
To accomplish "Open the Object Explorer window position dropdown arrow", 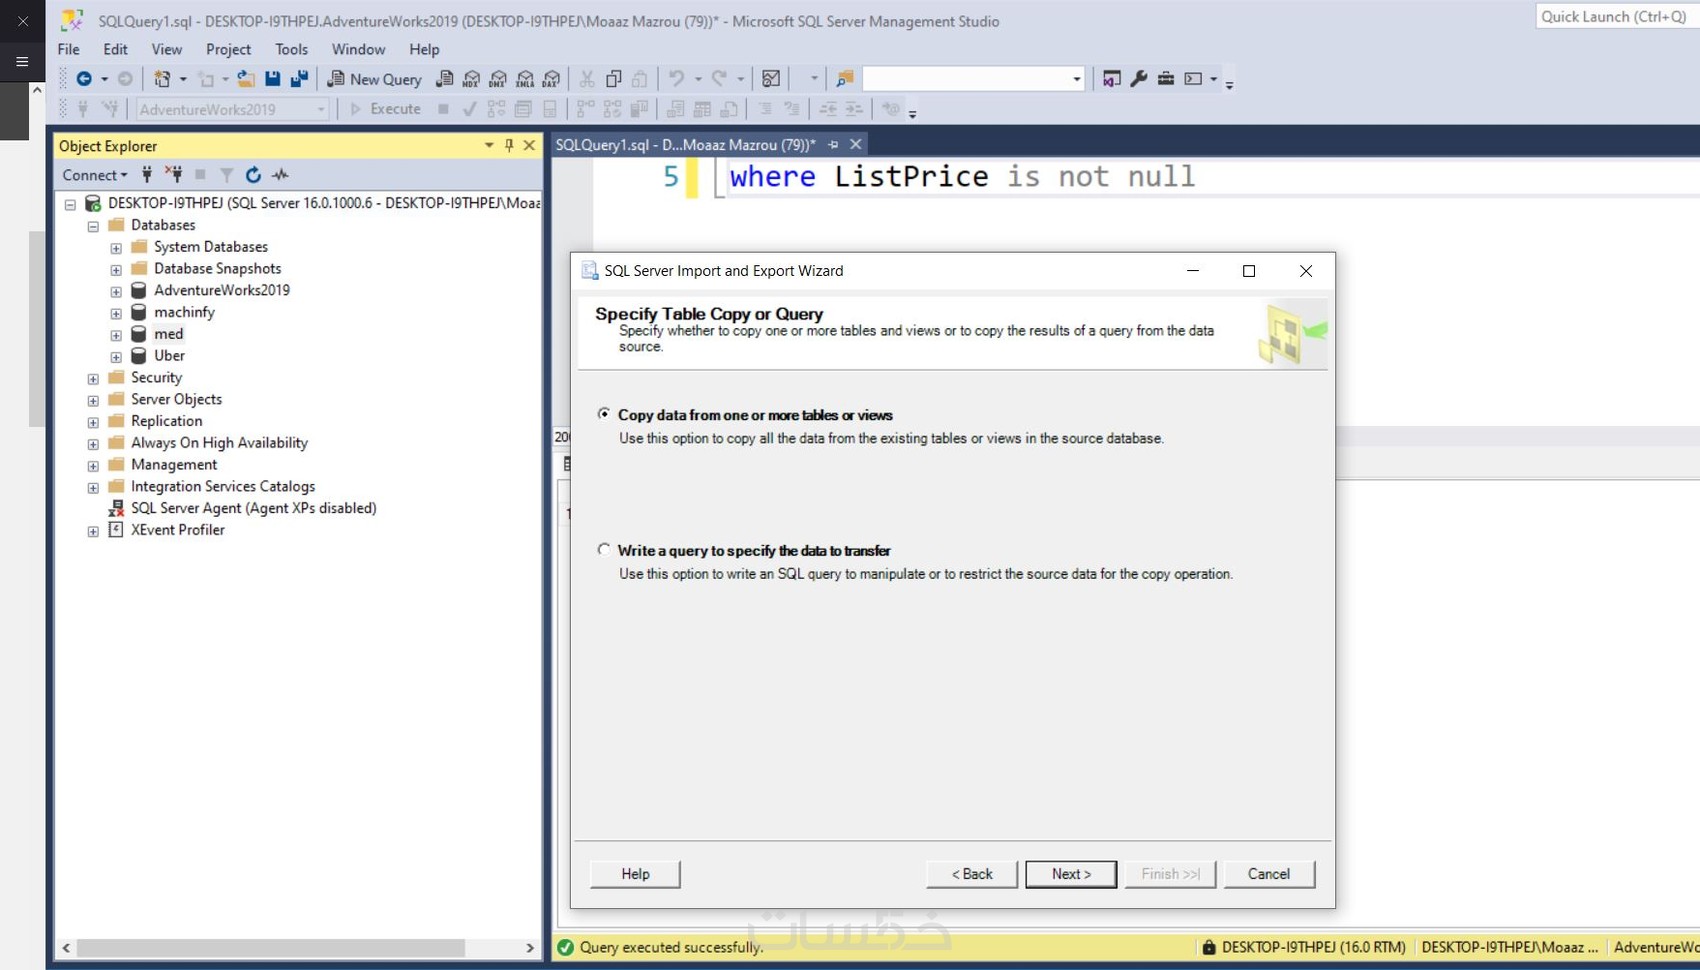I will (489, 146).
